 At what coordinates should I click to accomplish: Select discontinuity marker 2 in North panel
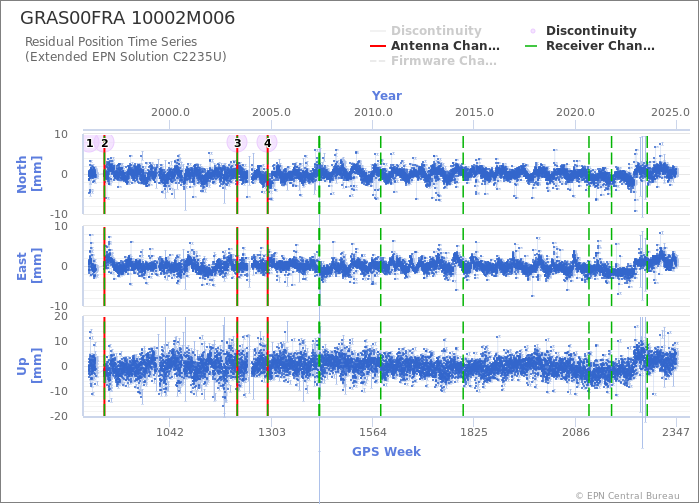(104, 143)
